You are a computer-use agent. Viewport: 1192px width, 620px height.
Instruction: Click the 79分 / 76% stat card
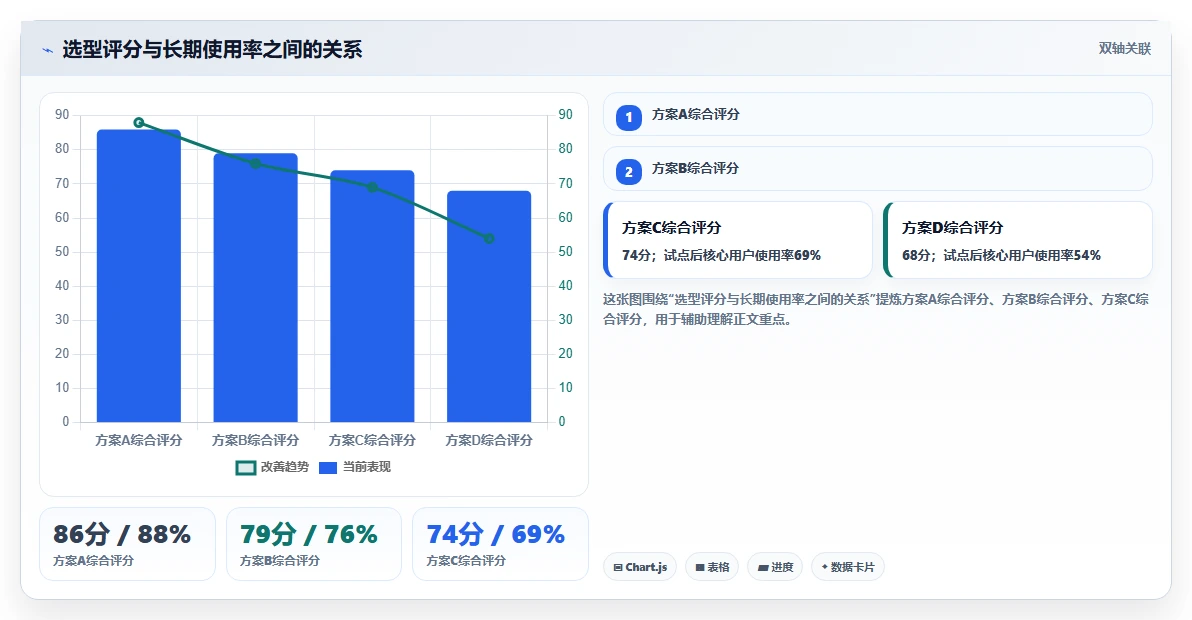[314, 544]
